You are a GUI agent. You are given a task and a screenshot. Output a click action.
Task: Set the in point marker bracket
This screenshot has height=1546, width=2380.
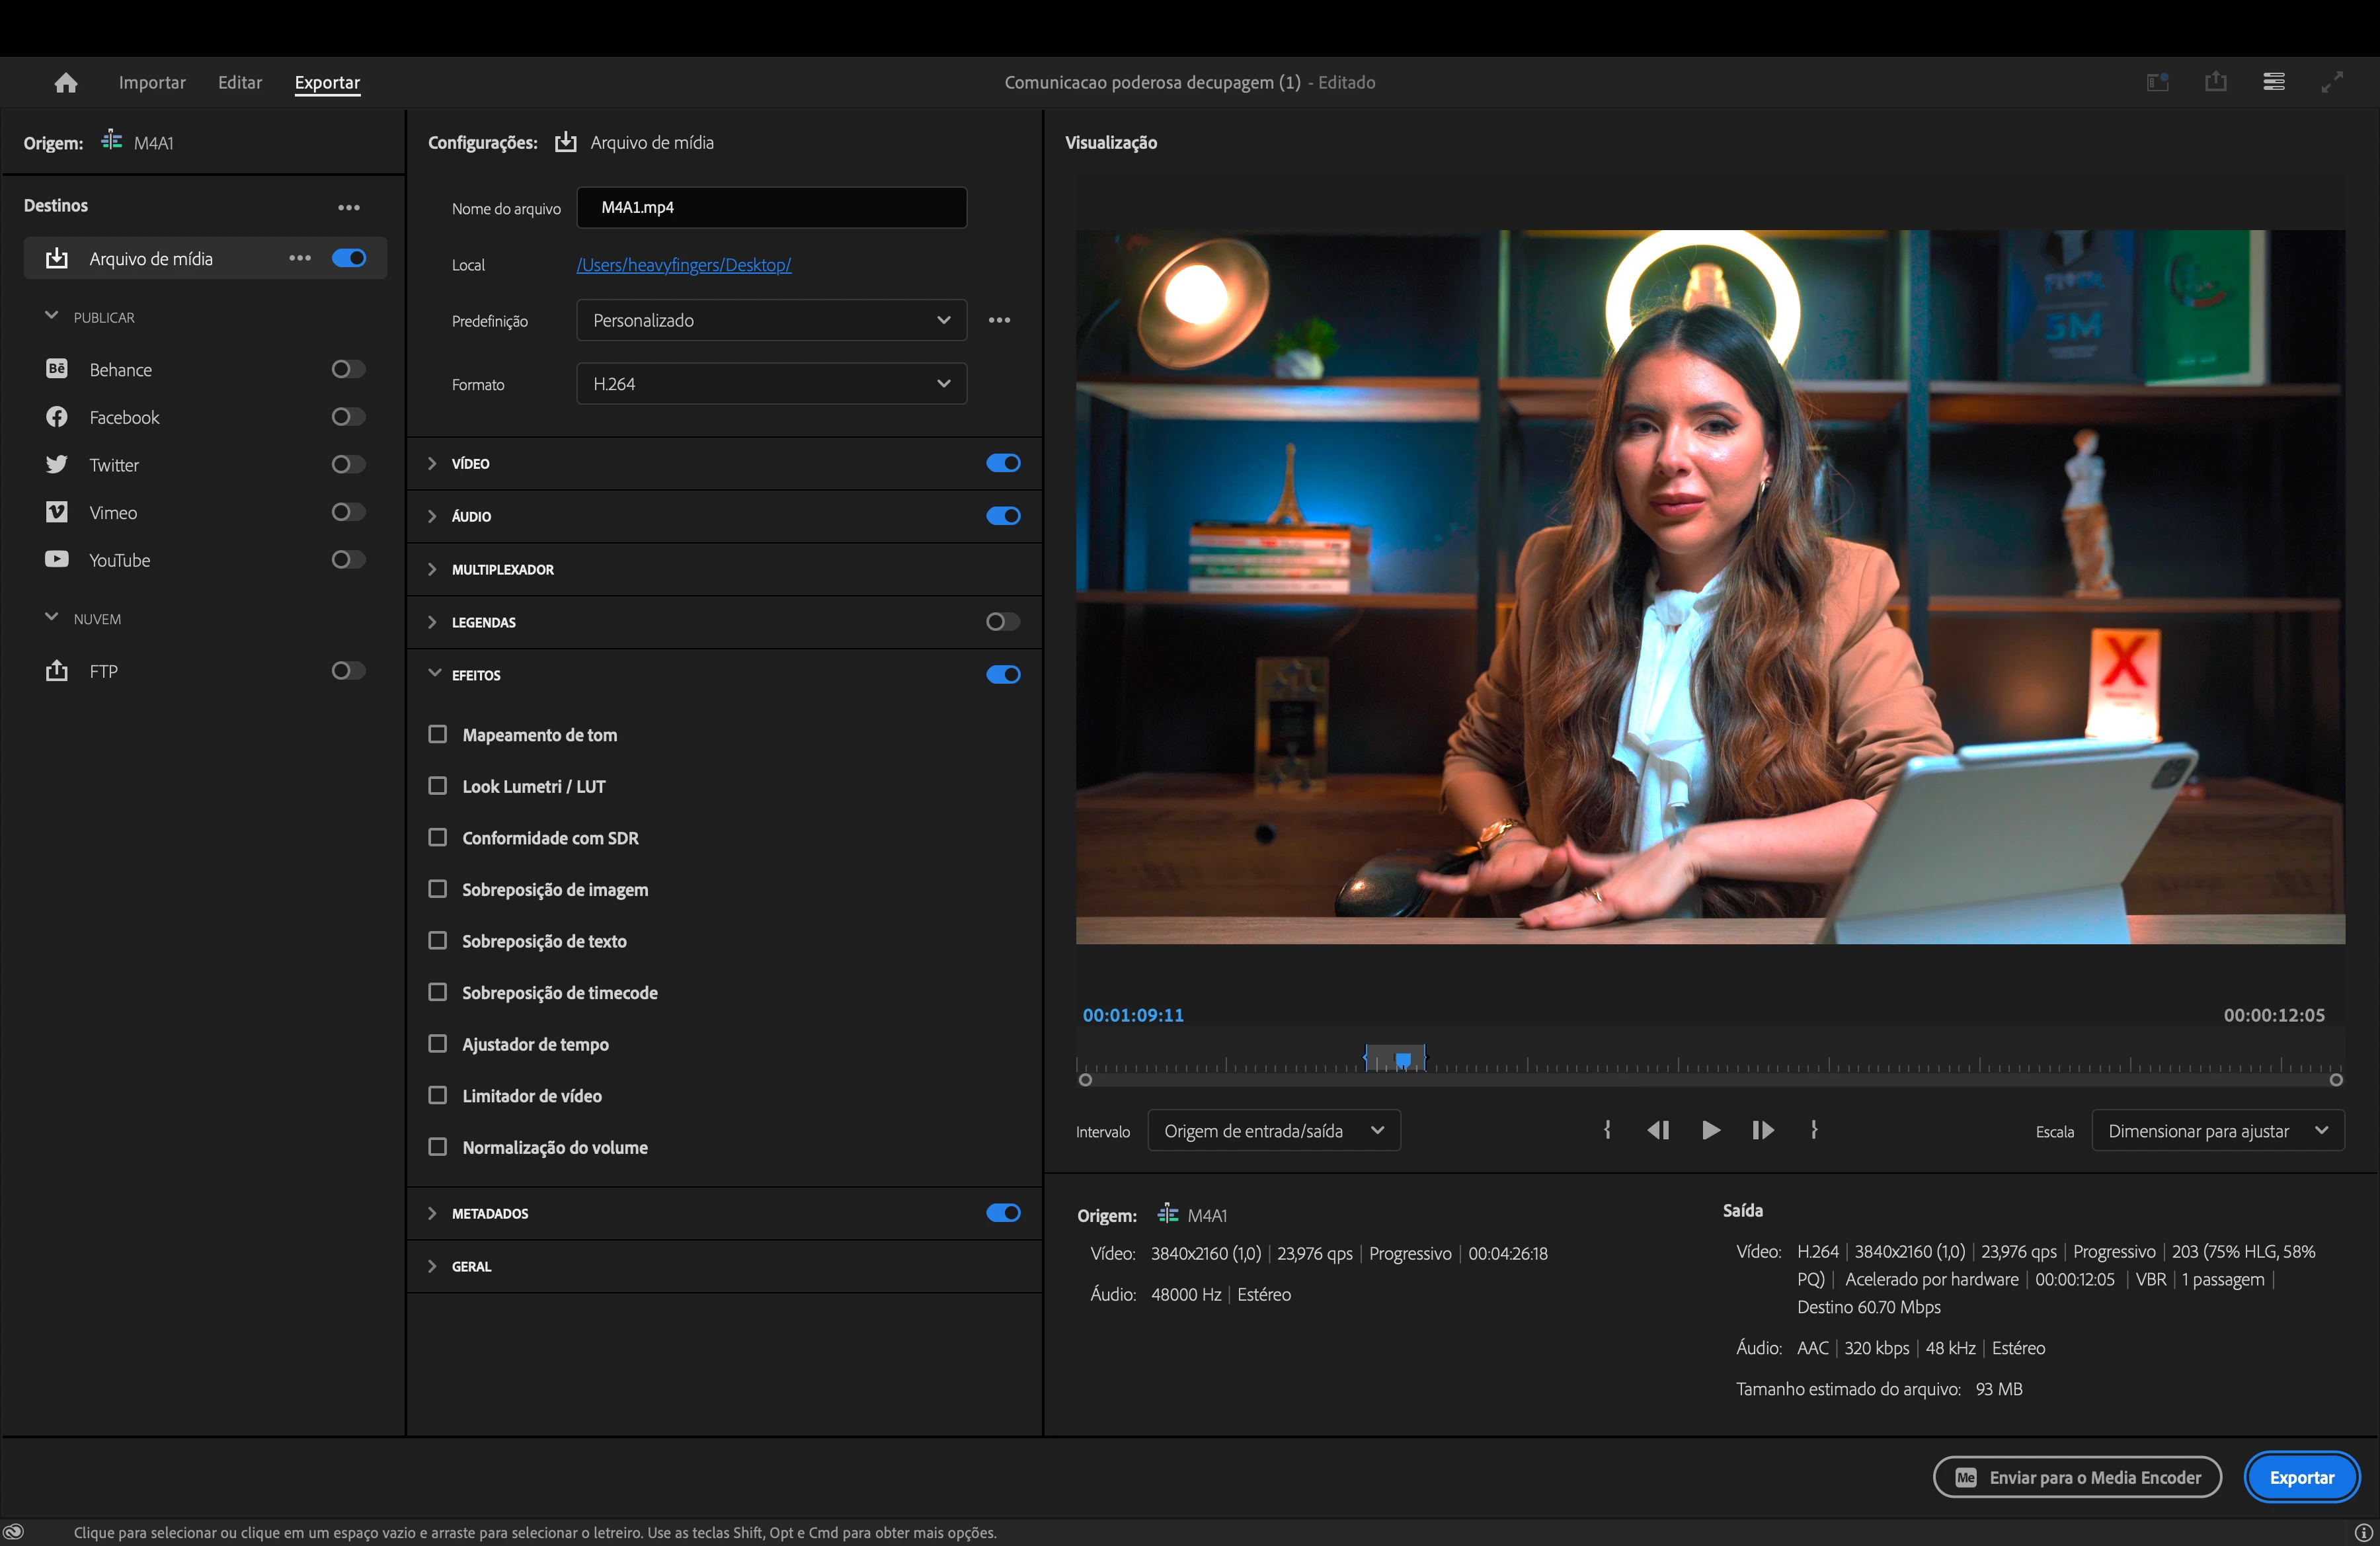click(1607, 1130)
